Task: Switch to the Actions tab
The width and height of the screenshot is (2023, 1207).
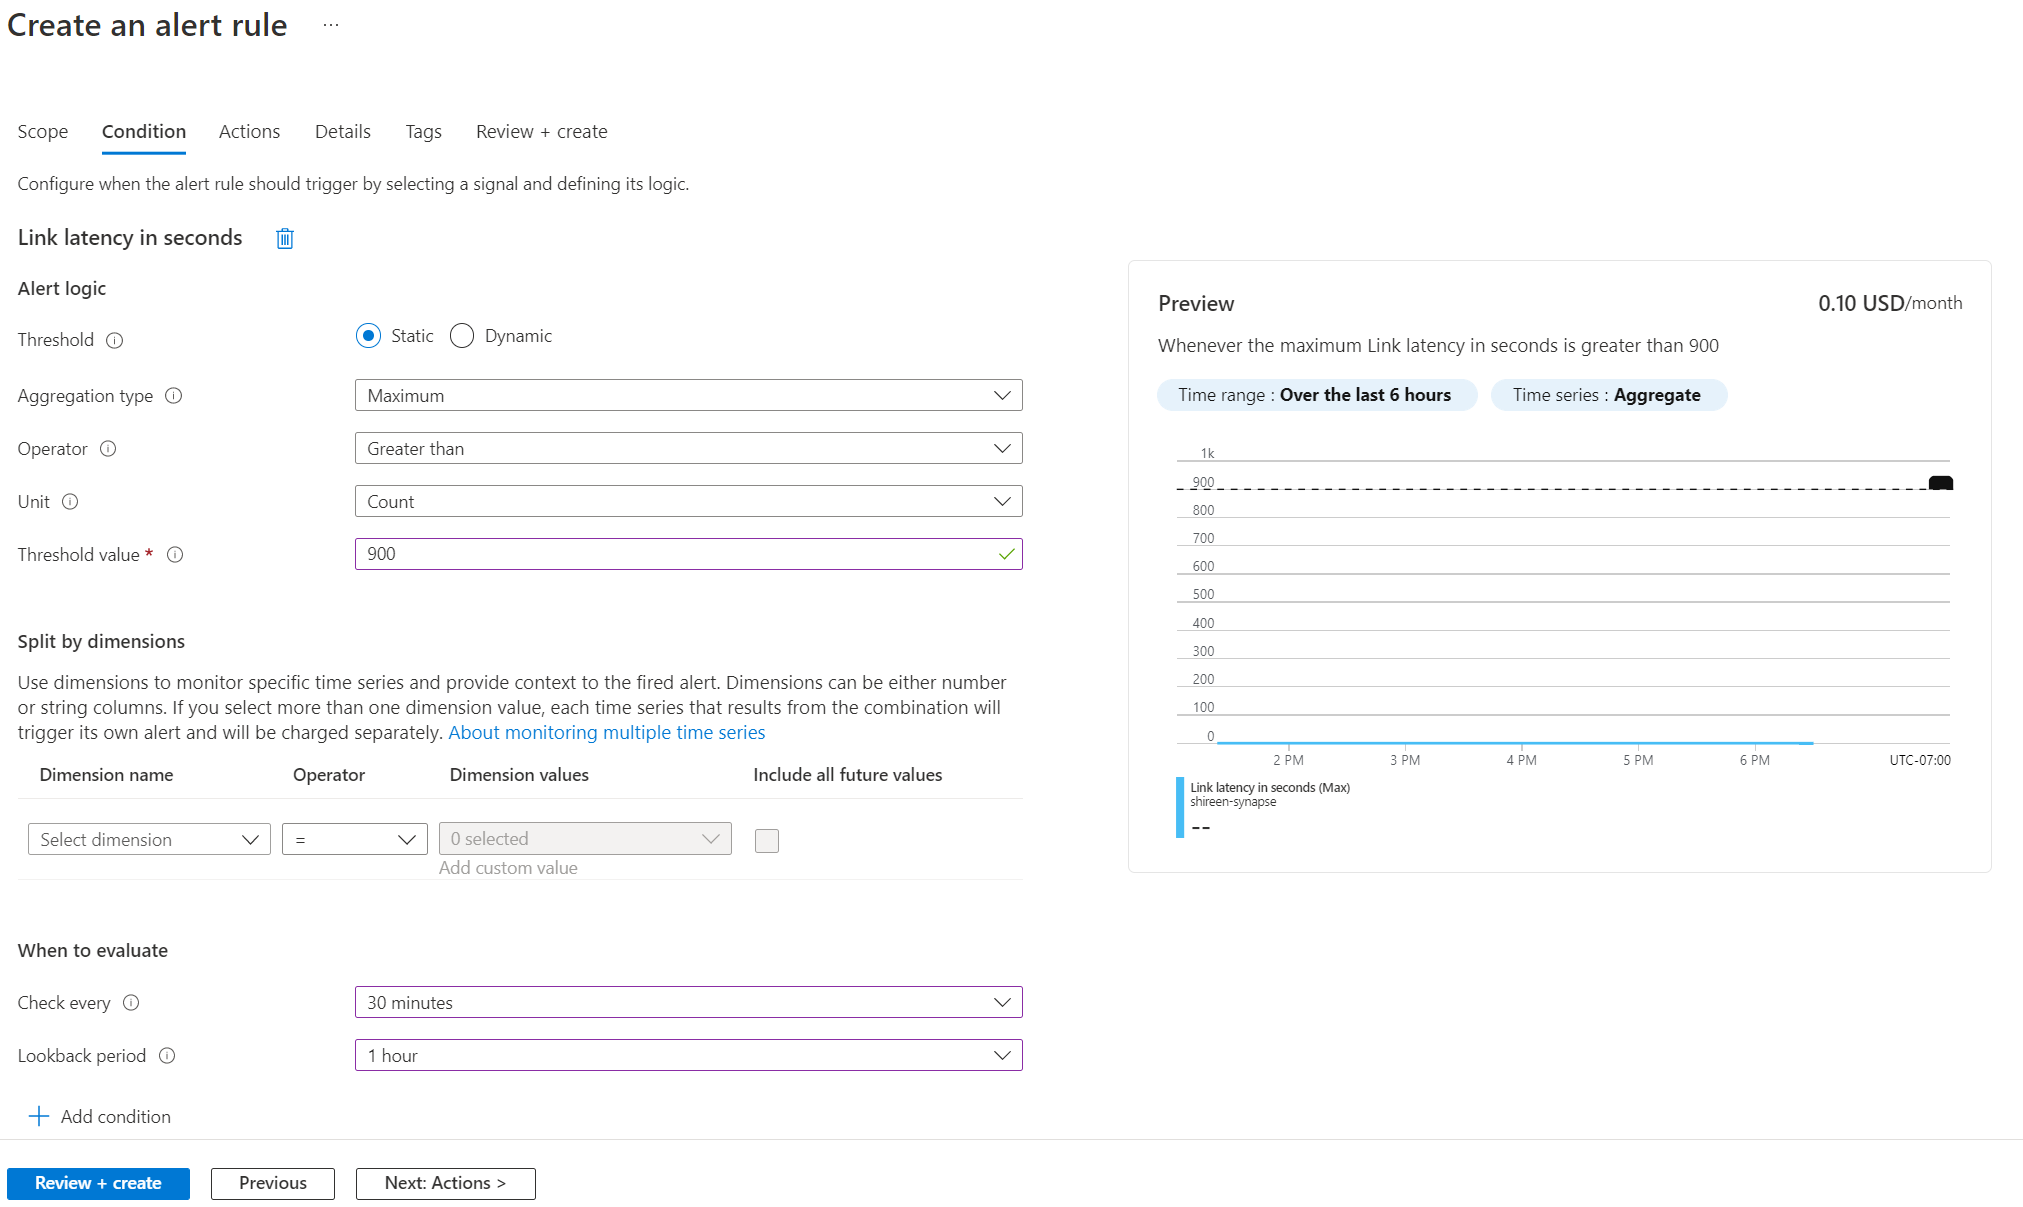Action: (x=249, y=132)
